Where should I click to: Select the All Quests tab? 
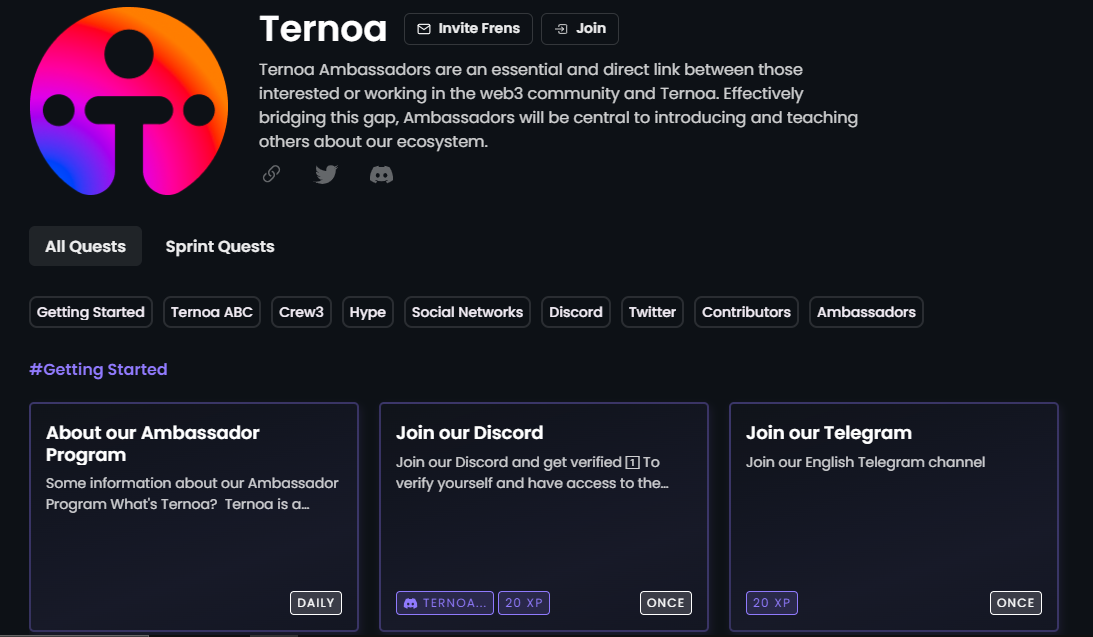pyautogui.click(x=85, y=245)
